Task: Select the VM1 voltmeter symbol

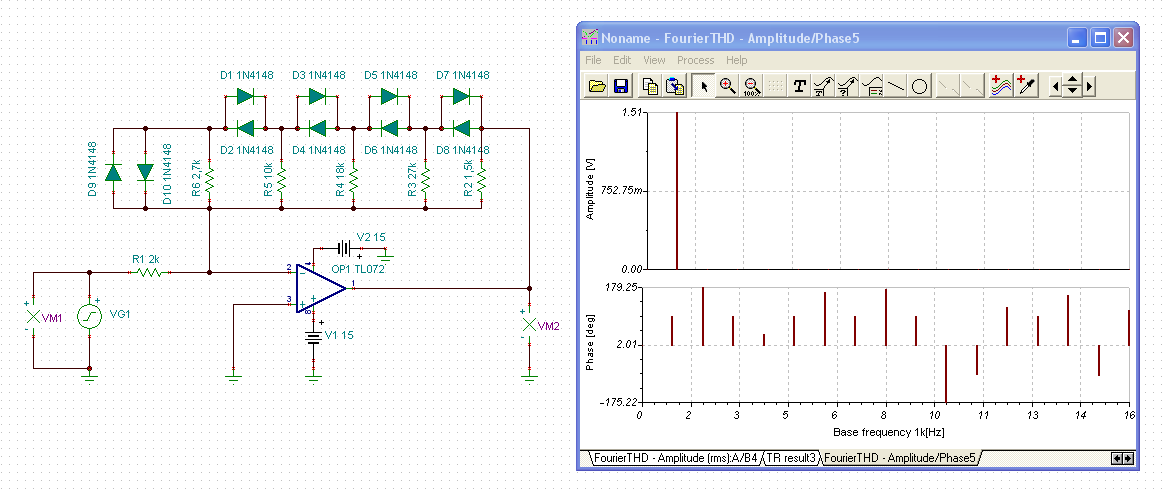Action: point(33,318)
